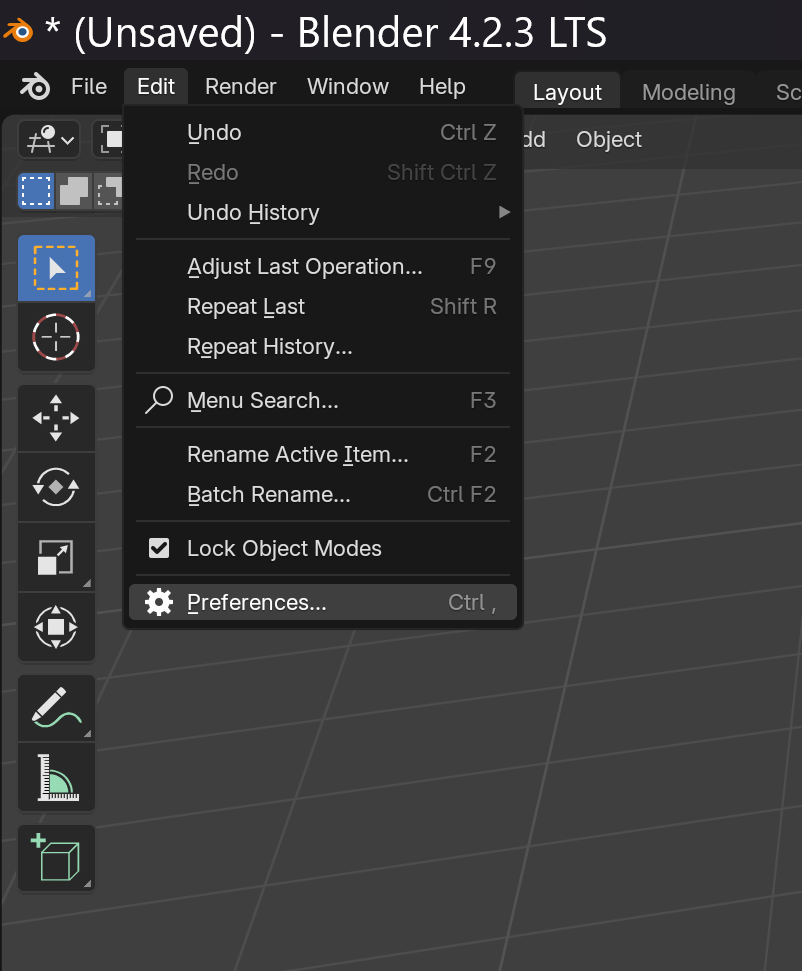This screenshot has width=802, height=971.
Task: Choose Undo from Edit menu
Action: tap(323, 133)
